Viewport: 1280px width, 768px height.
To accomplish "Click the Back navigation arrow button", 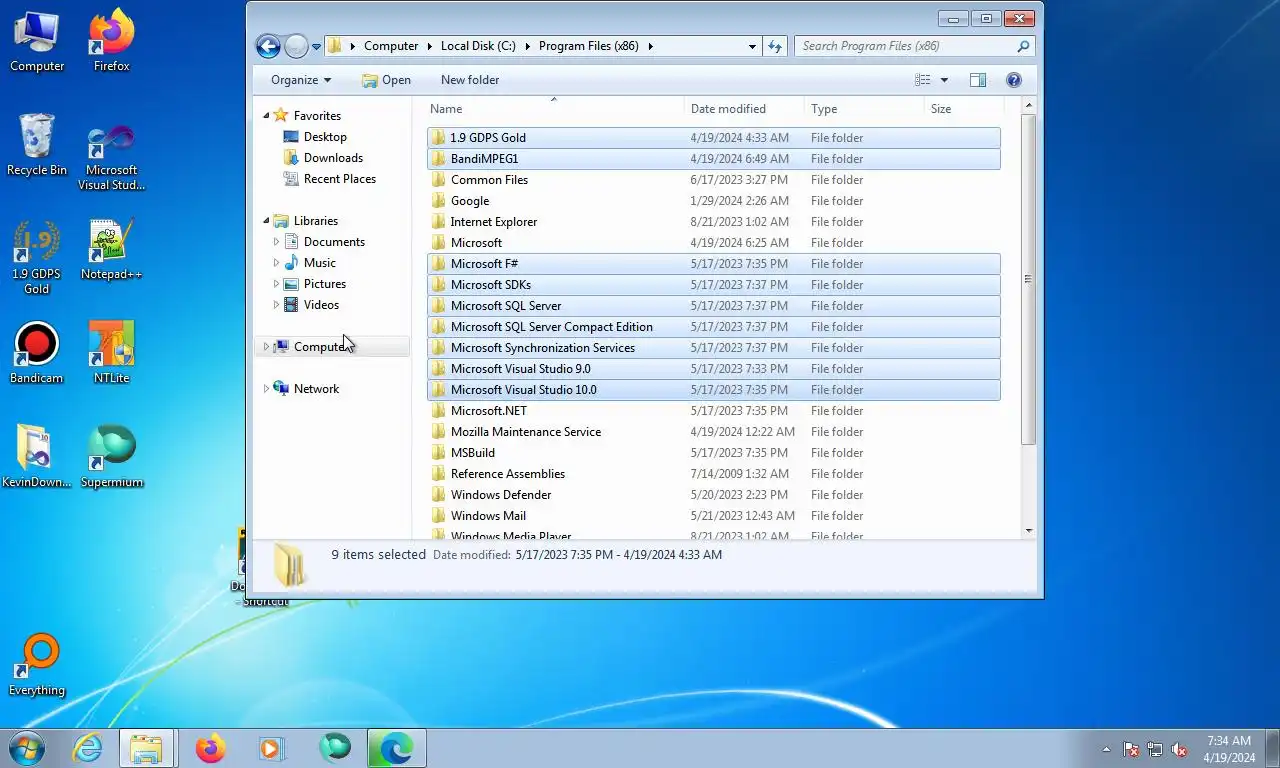I will (x=268, y=46).
